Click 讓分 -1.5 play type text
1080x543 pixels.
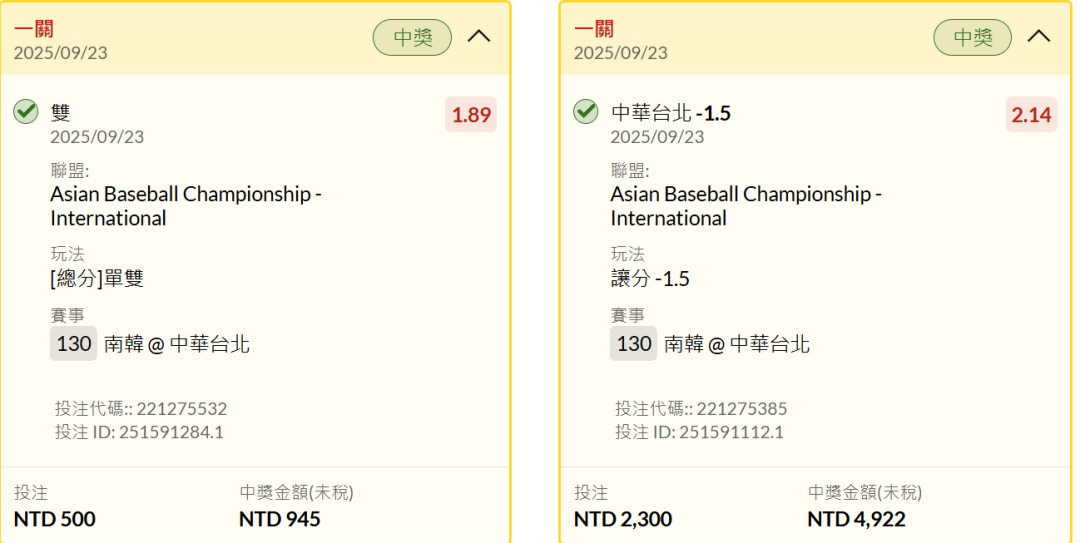click(650, 278)
